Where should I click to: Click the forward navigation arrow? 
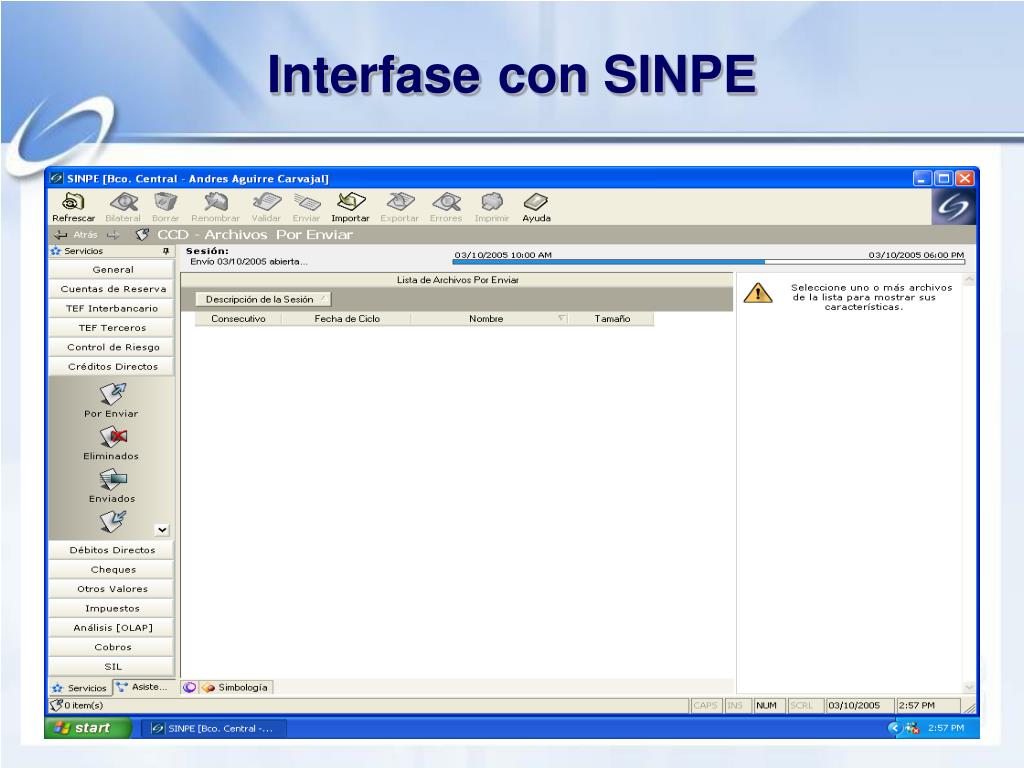[x=113, y=234]
